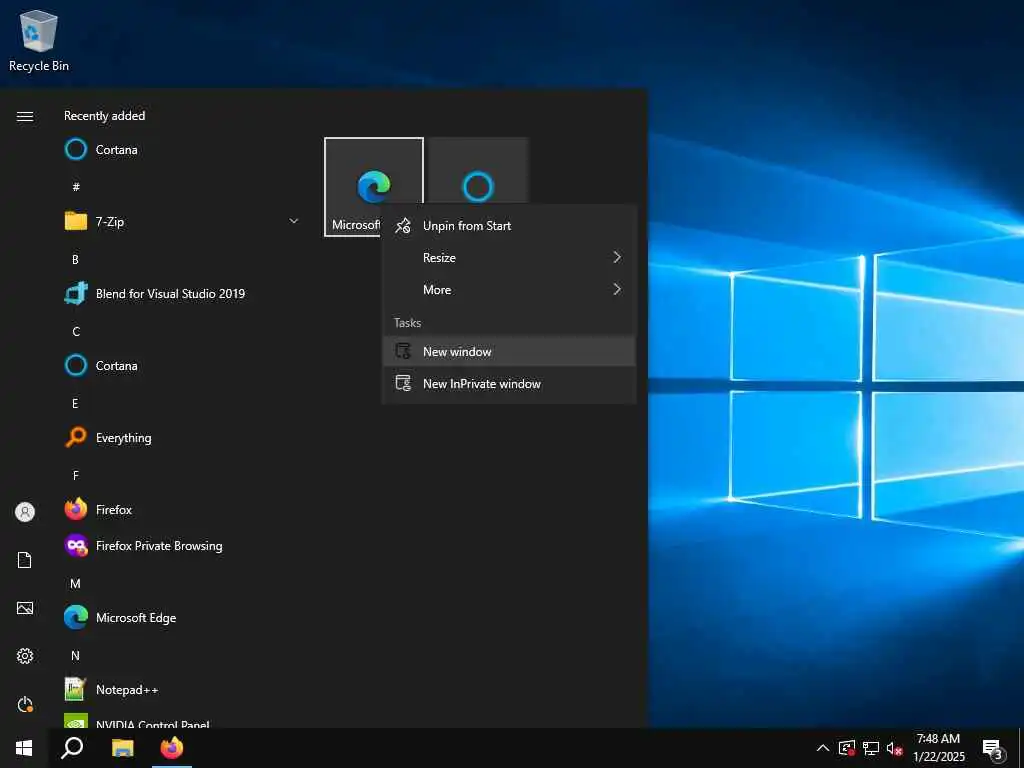1024x768 pixels.
Task: Open Settings gear in Start sidebar
Action: [x=25, y=656]
